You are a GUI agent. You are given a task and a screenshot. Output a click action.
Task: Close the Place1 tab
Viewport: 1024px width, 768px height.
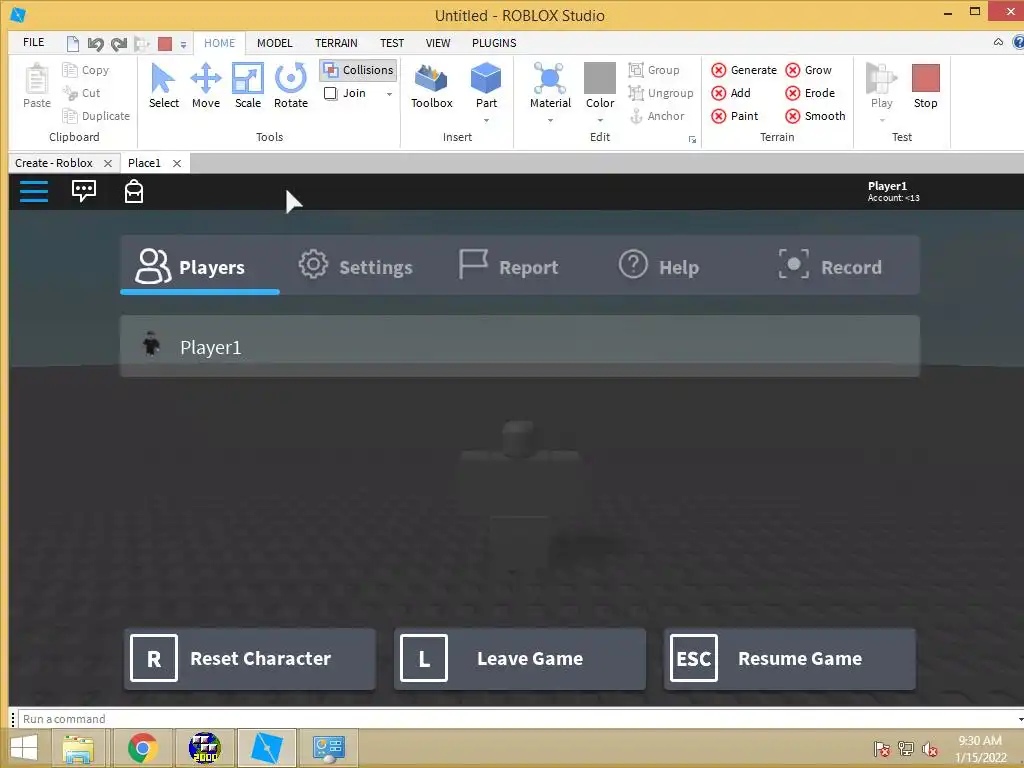click(x=176, y=163)
